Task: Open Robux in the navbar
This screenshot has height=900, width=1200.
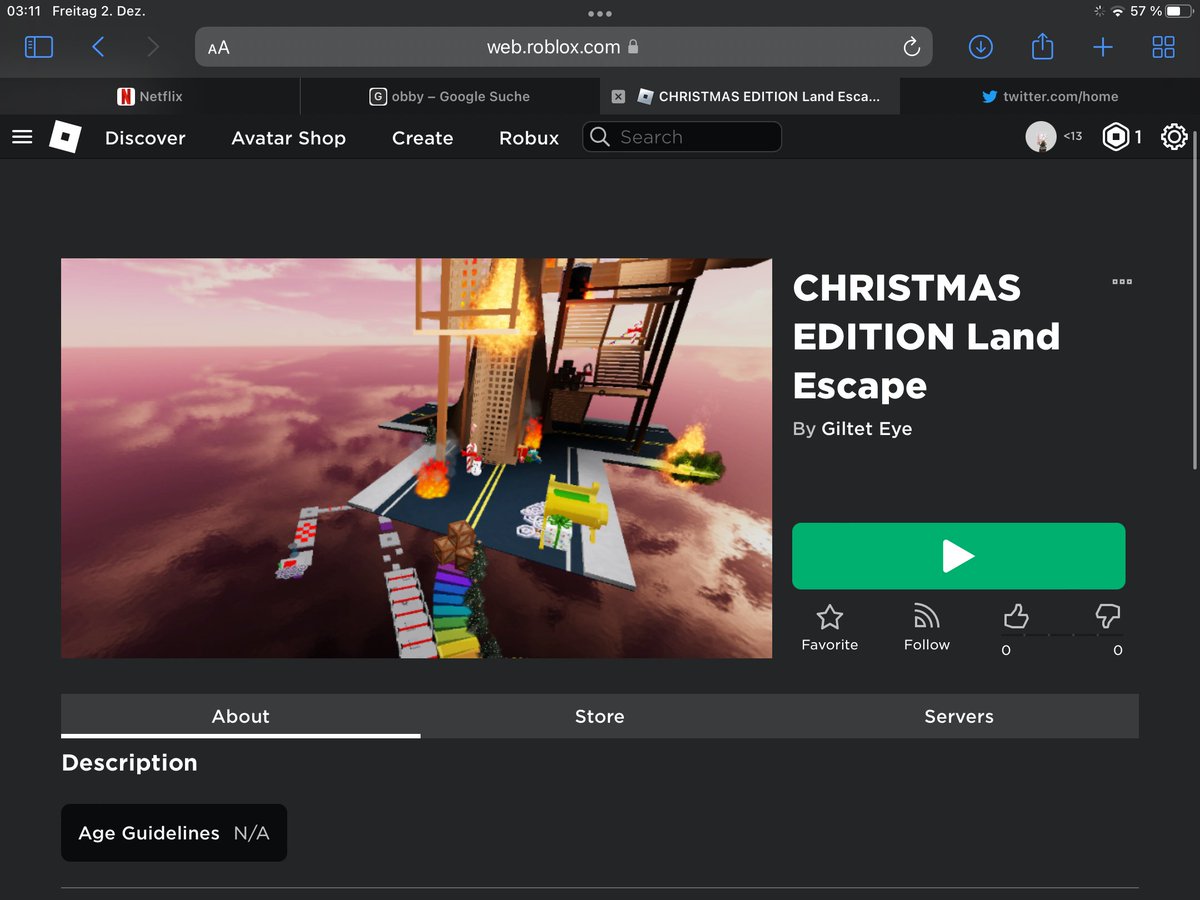Action: coord(529,138)
